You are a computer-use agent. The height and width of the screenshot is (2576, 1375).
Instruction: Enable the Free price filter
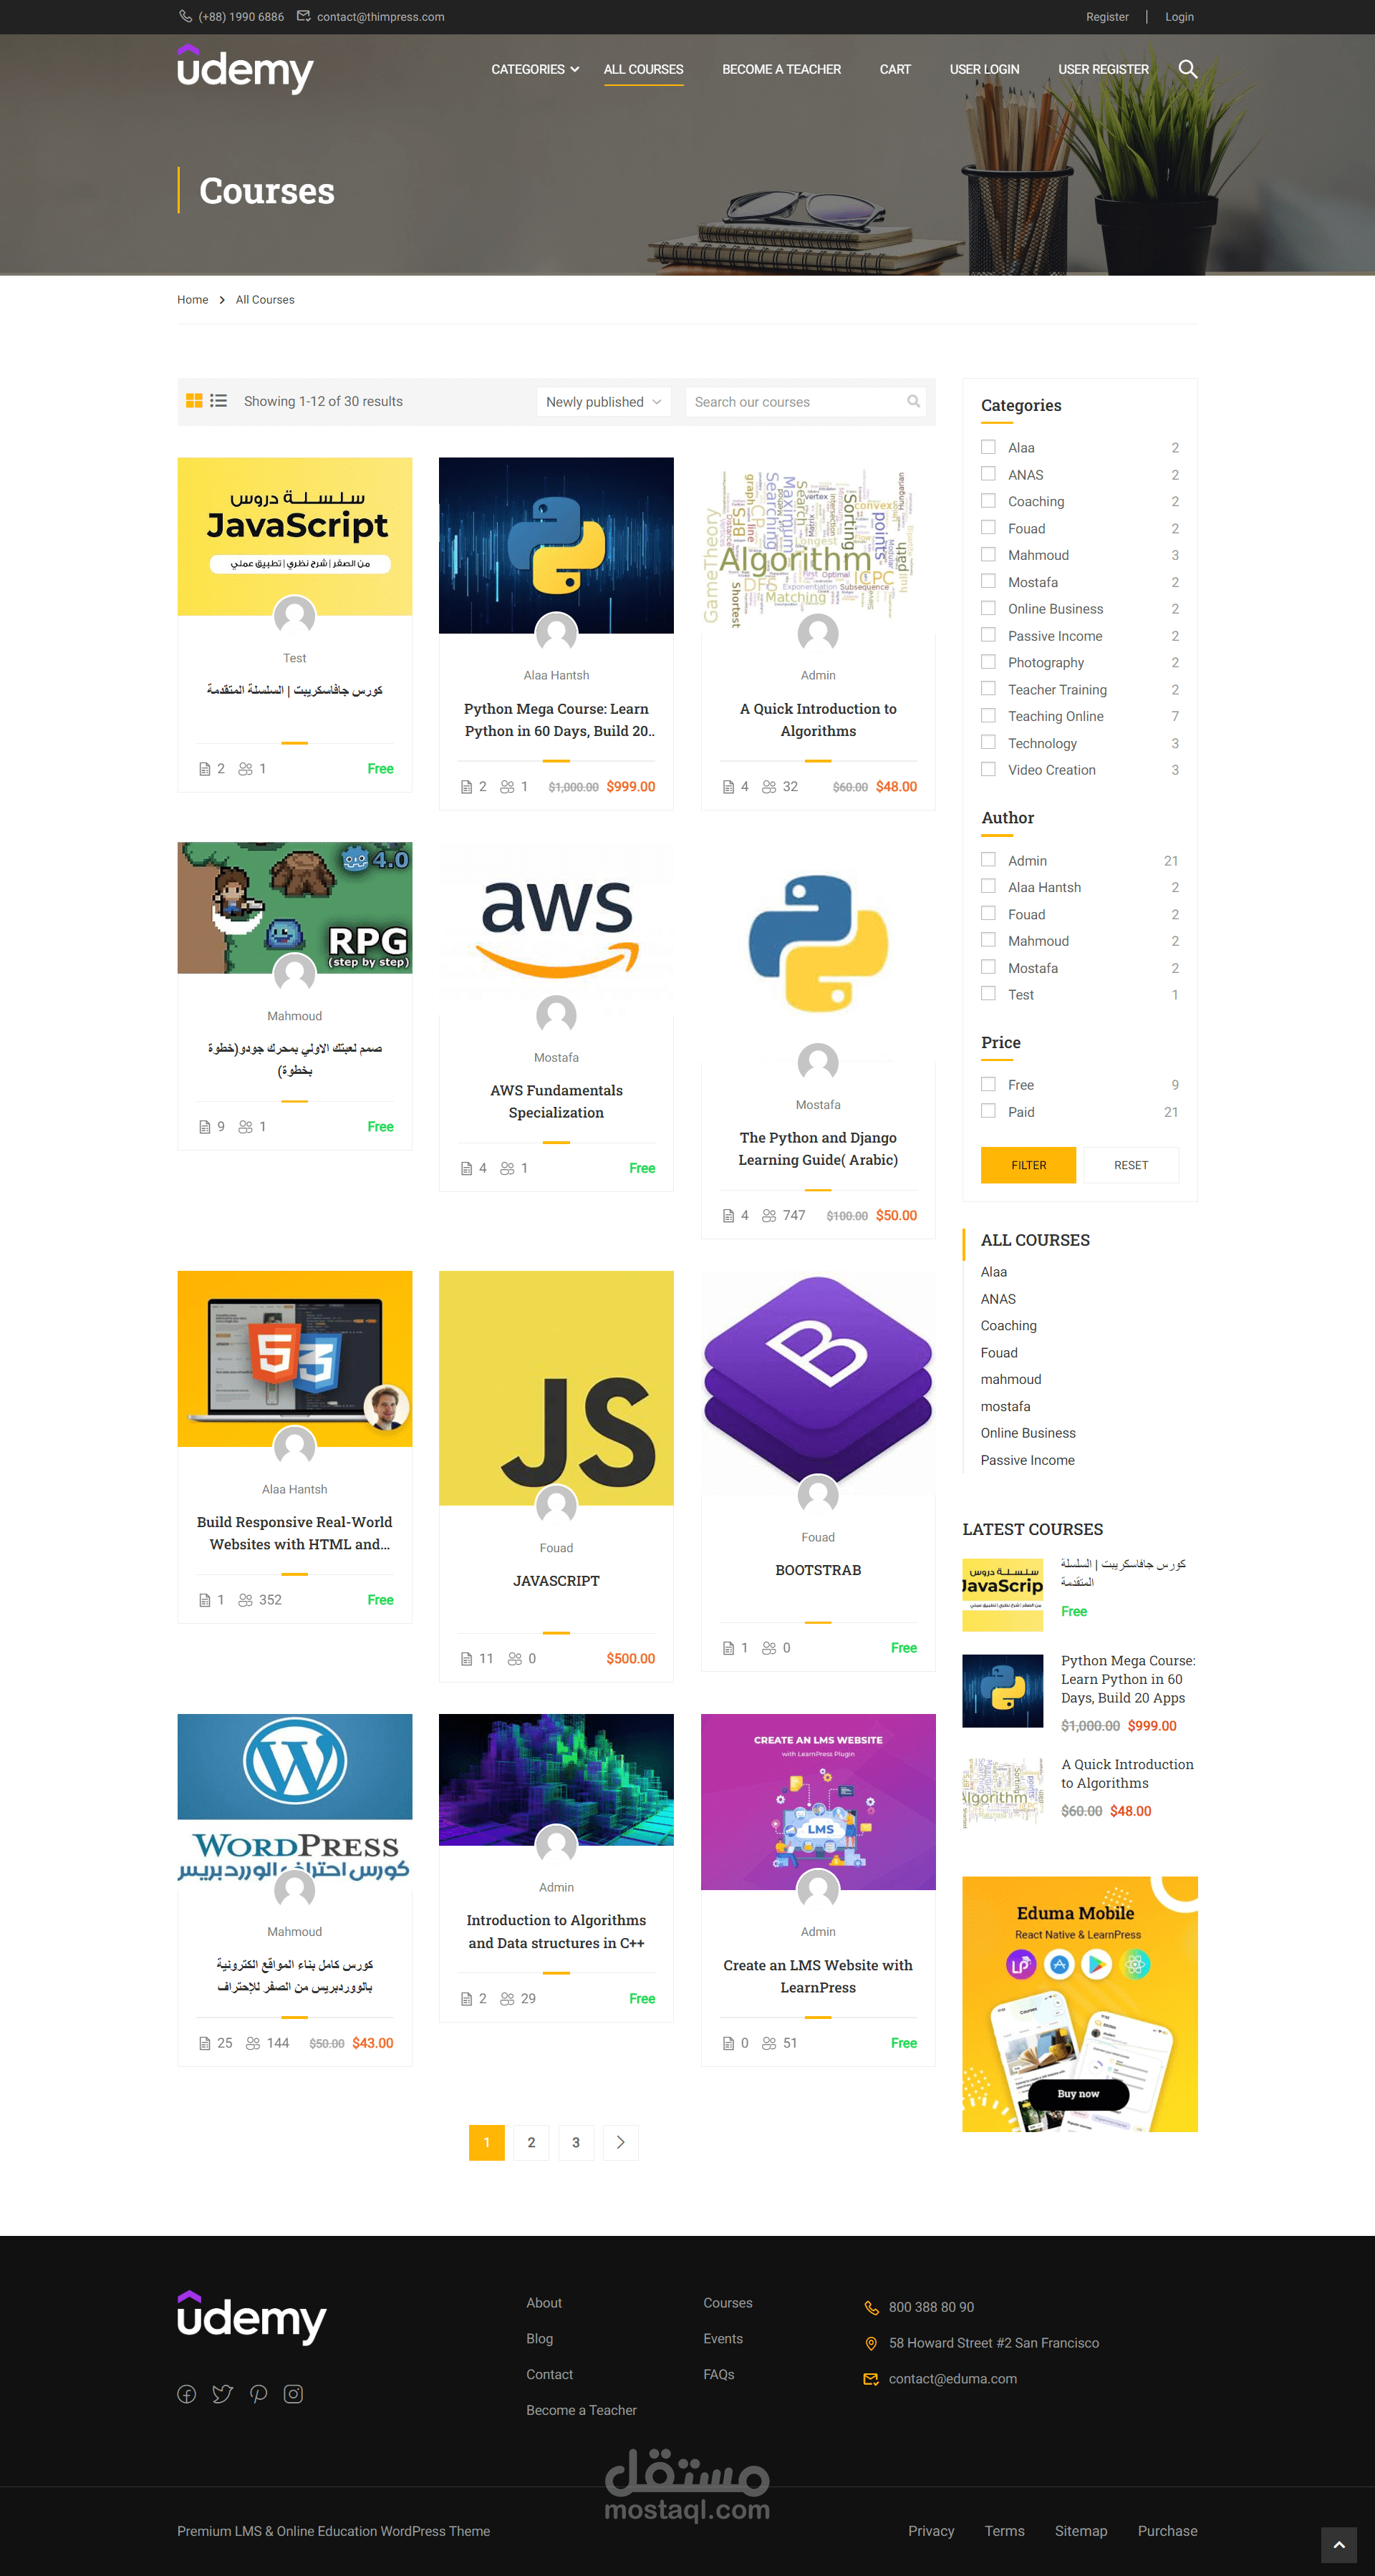point(988,1084)
